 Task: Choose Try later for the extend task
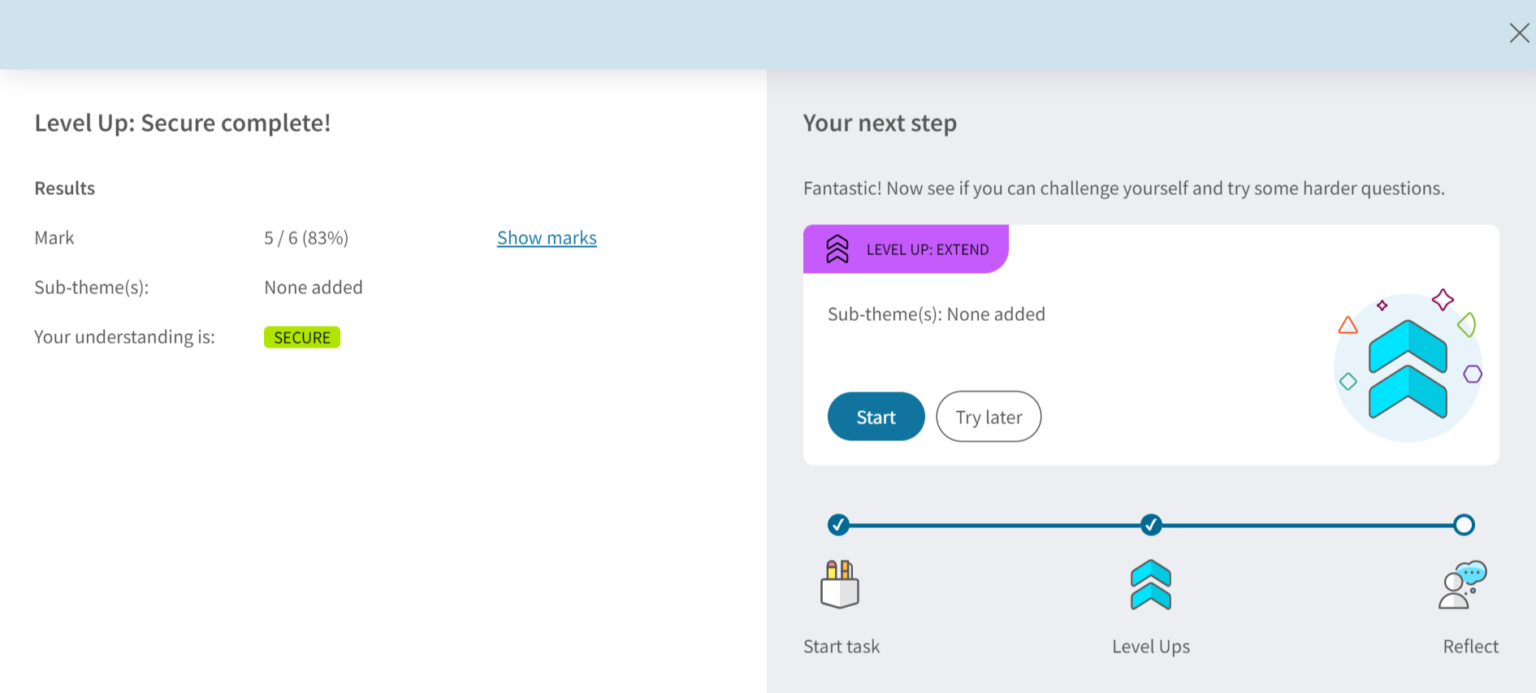(989, 416)
